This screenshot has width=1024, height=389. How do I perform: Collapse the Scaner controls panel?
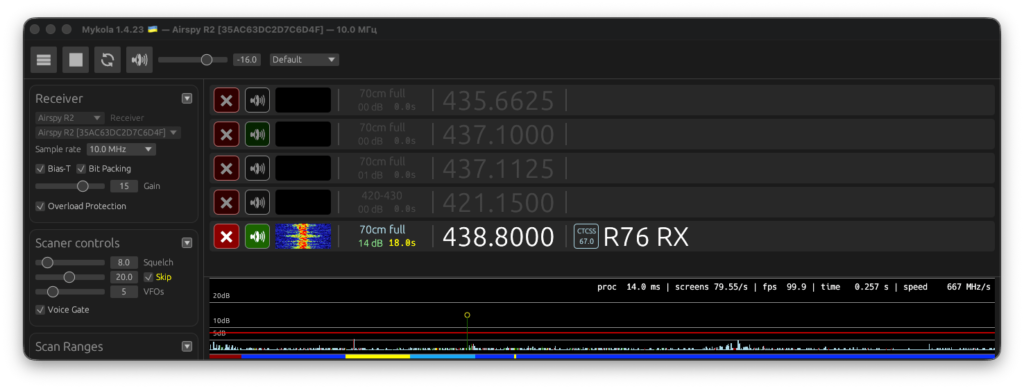[187, 243]
